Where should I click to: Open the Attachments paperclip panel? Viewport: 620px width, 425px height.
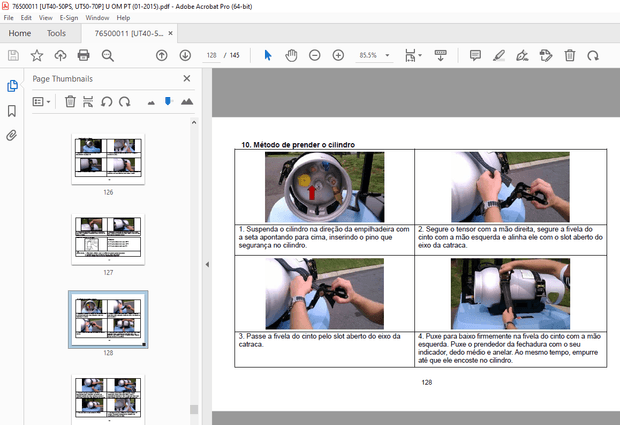click(x=12, y=136)
